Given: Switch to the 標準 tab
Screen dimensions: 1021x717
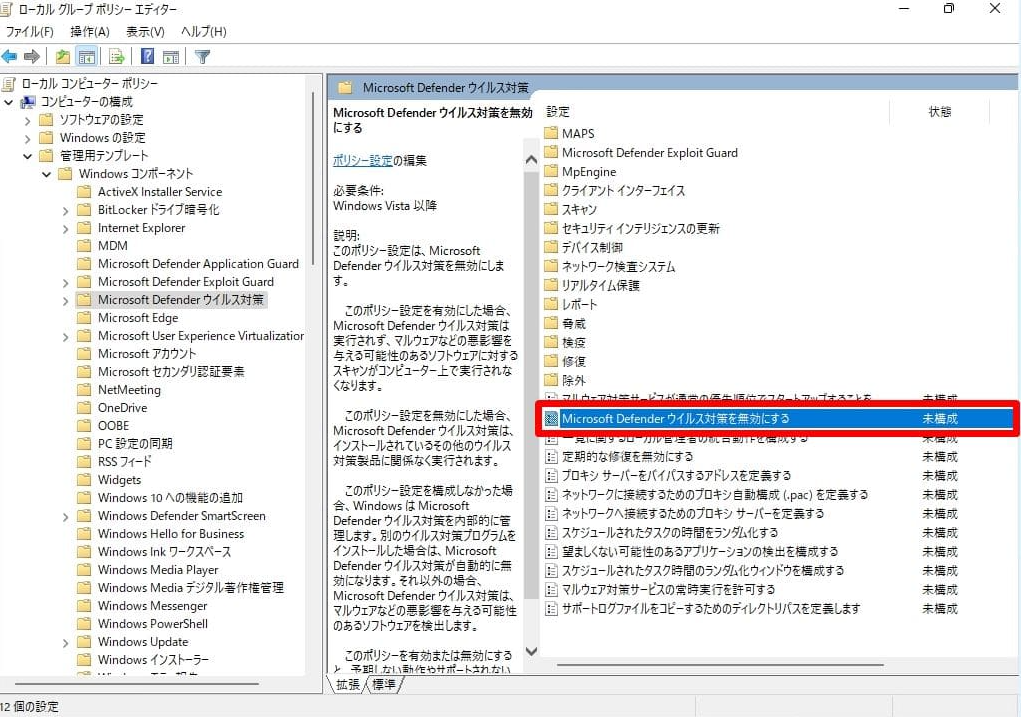Looking at the screenshot, I should (384, 684).
